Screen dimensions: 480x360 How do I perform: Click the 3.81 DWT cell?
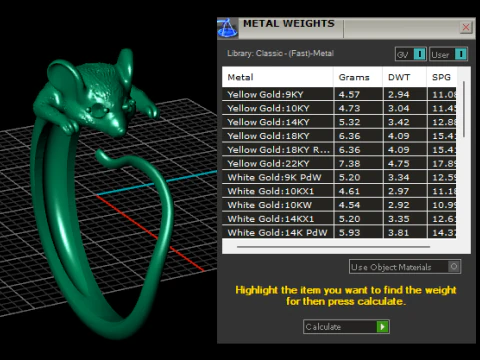pos(405,232)
